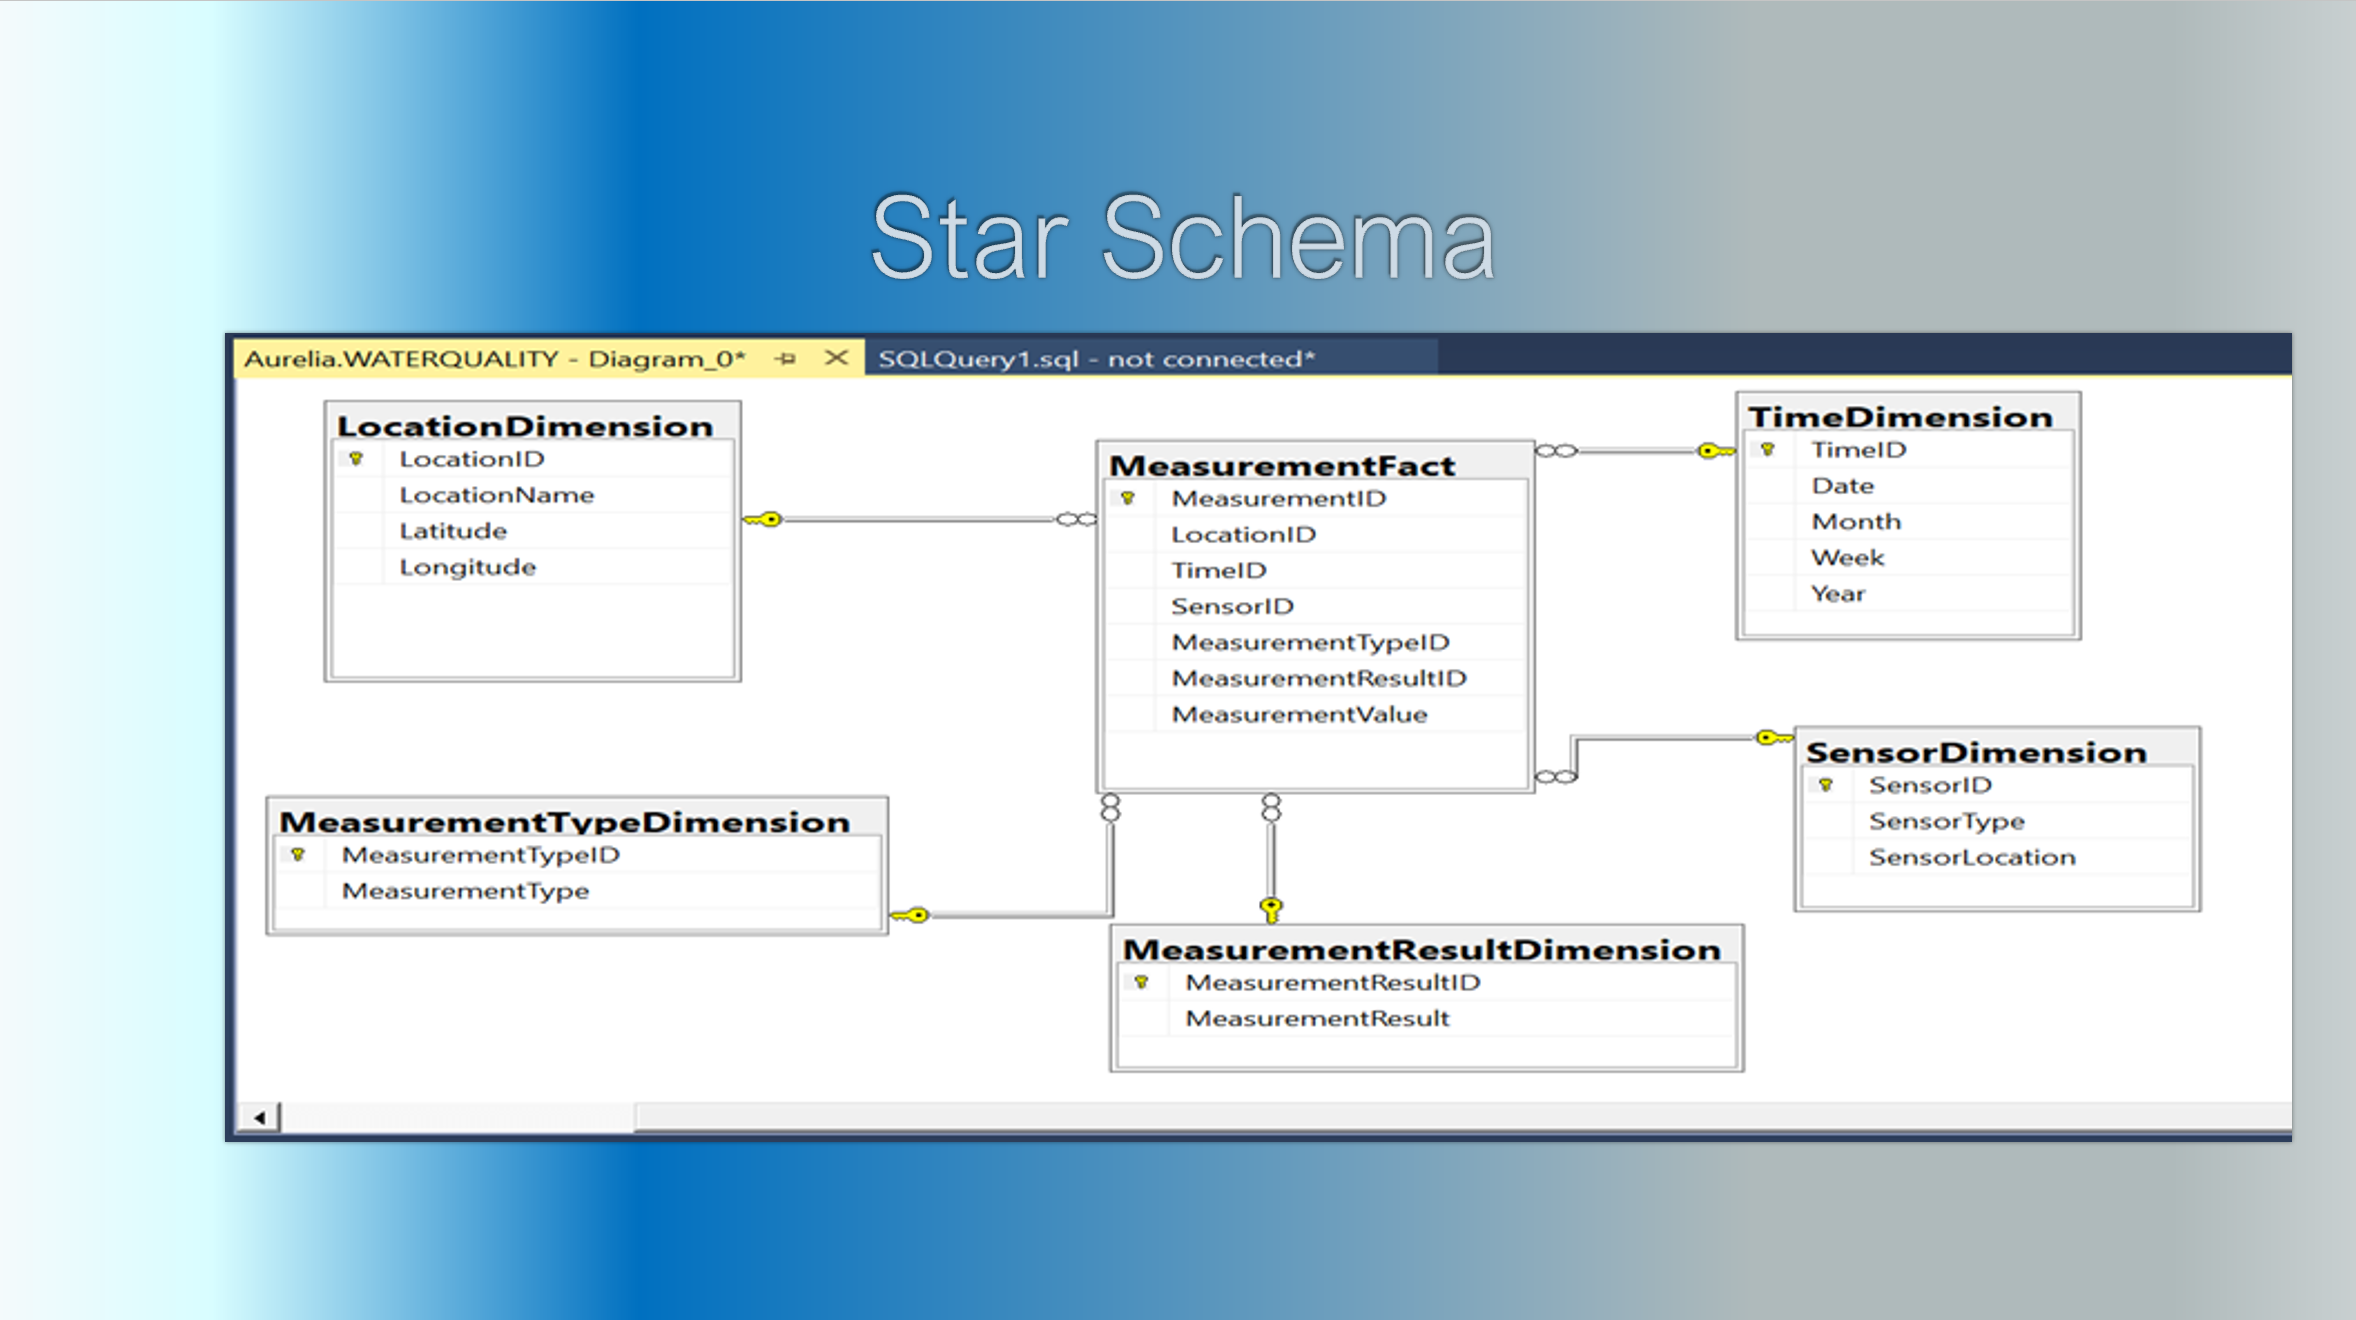Viewport: 2356px width, 1320px height.
Task: Select the SensorType column
Action: [x=1998, y=821]
